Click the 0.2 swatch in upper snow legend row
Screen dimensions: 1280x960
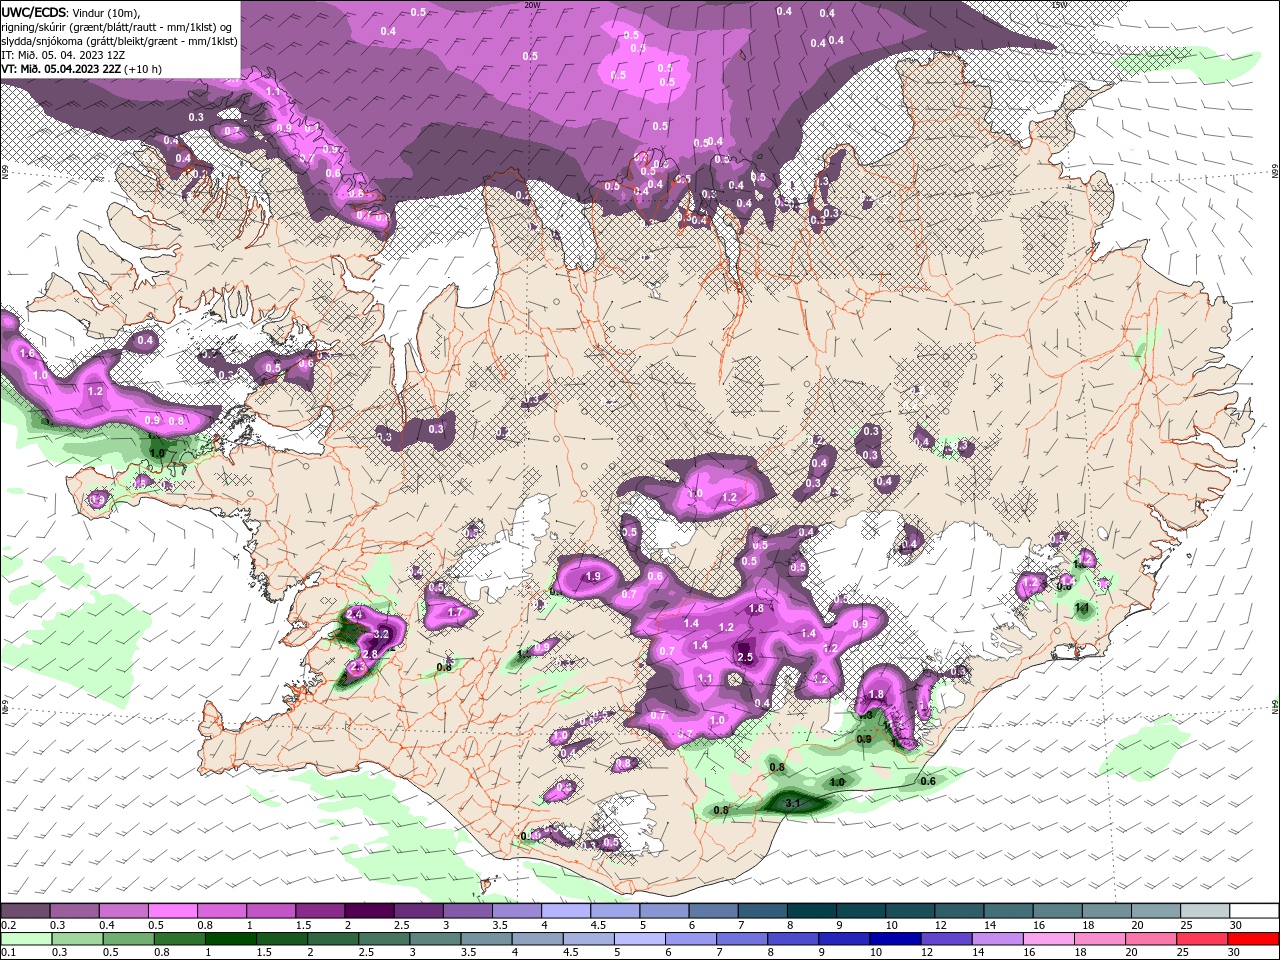26,911
